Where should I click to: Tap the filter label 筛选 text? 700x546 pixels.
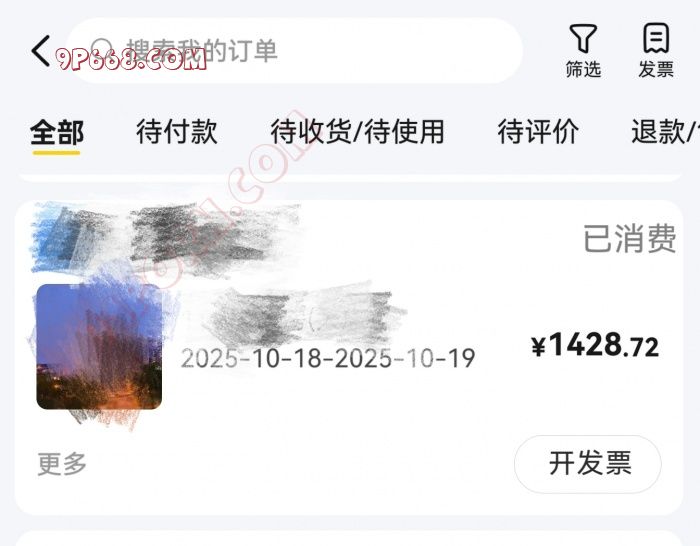tap(583, 69)
